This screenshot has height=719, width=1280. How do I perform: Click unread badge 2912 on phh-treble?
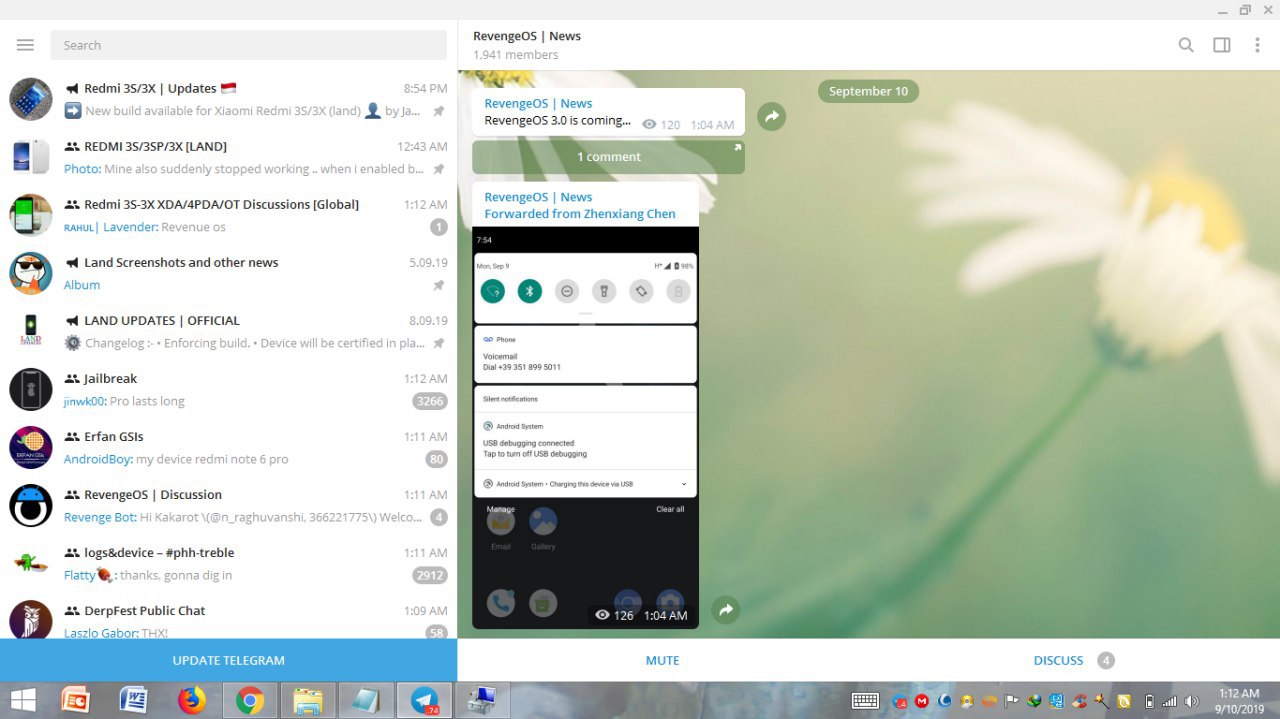pos(429,575)
